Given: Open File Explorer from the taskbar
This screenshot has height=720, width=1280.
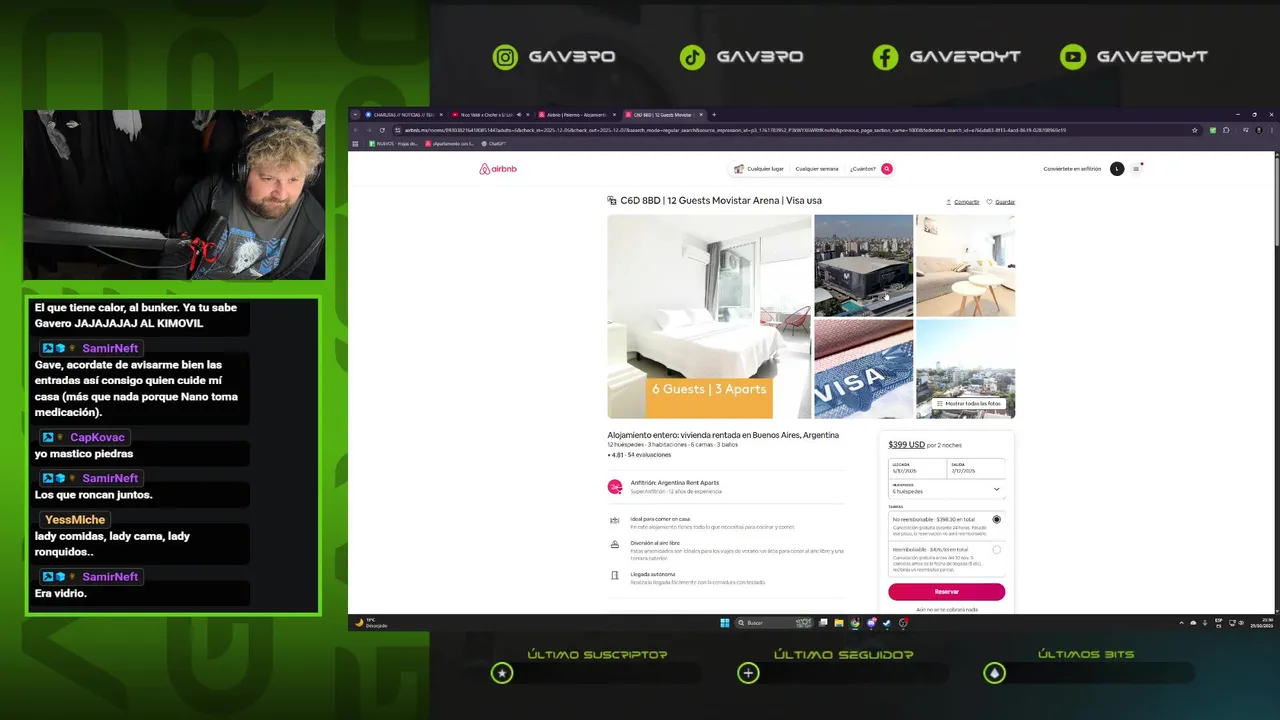Looking at the screenshot, I should pos(839,623).
